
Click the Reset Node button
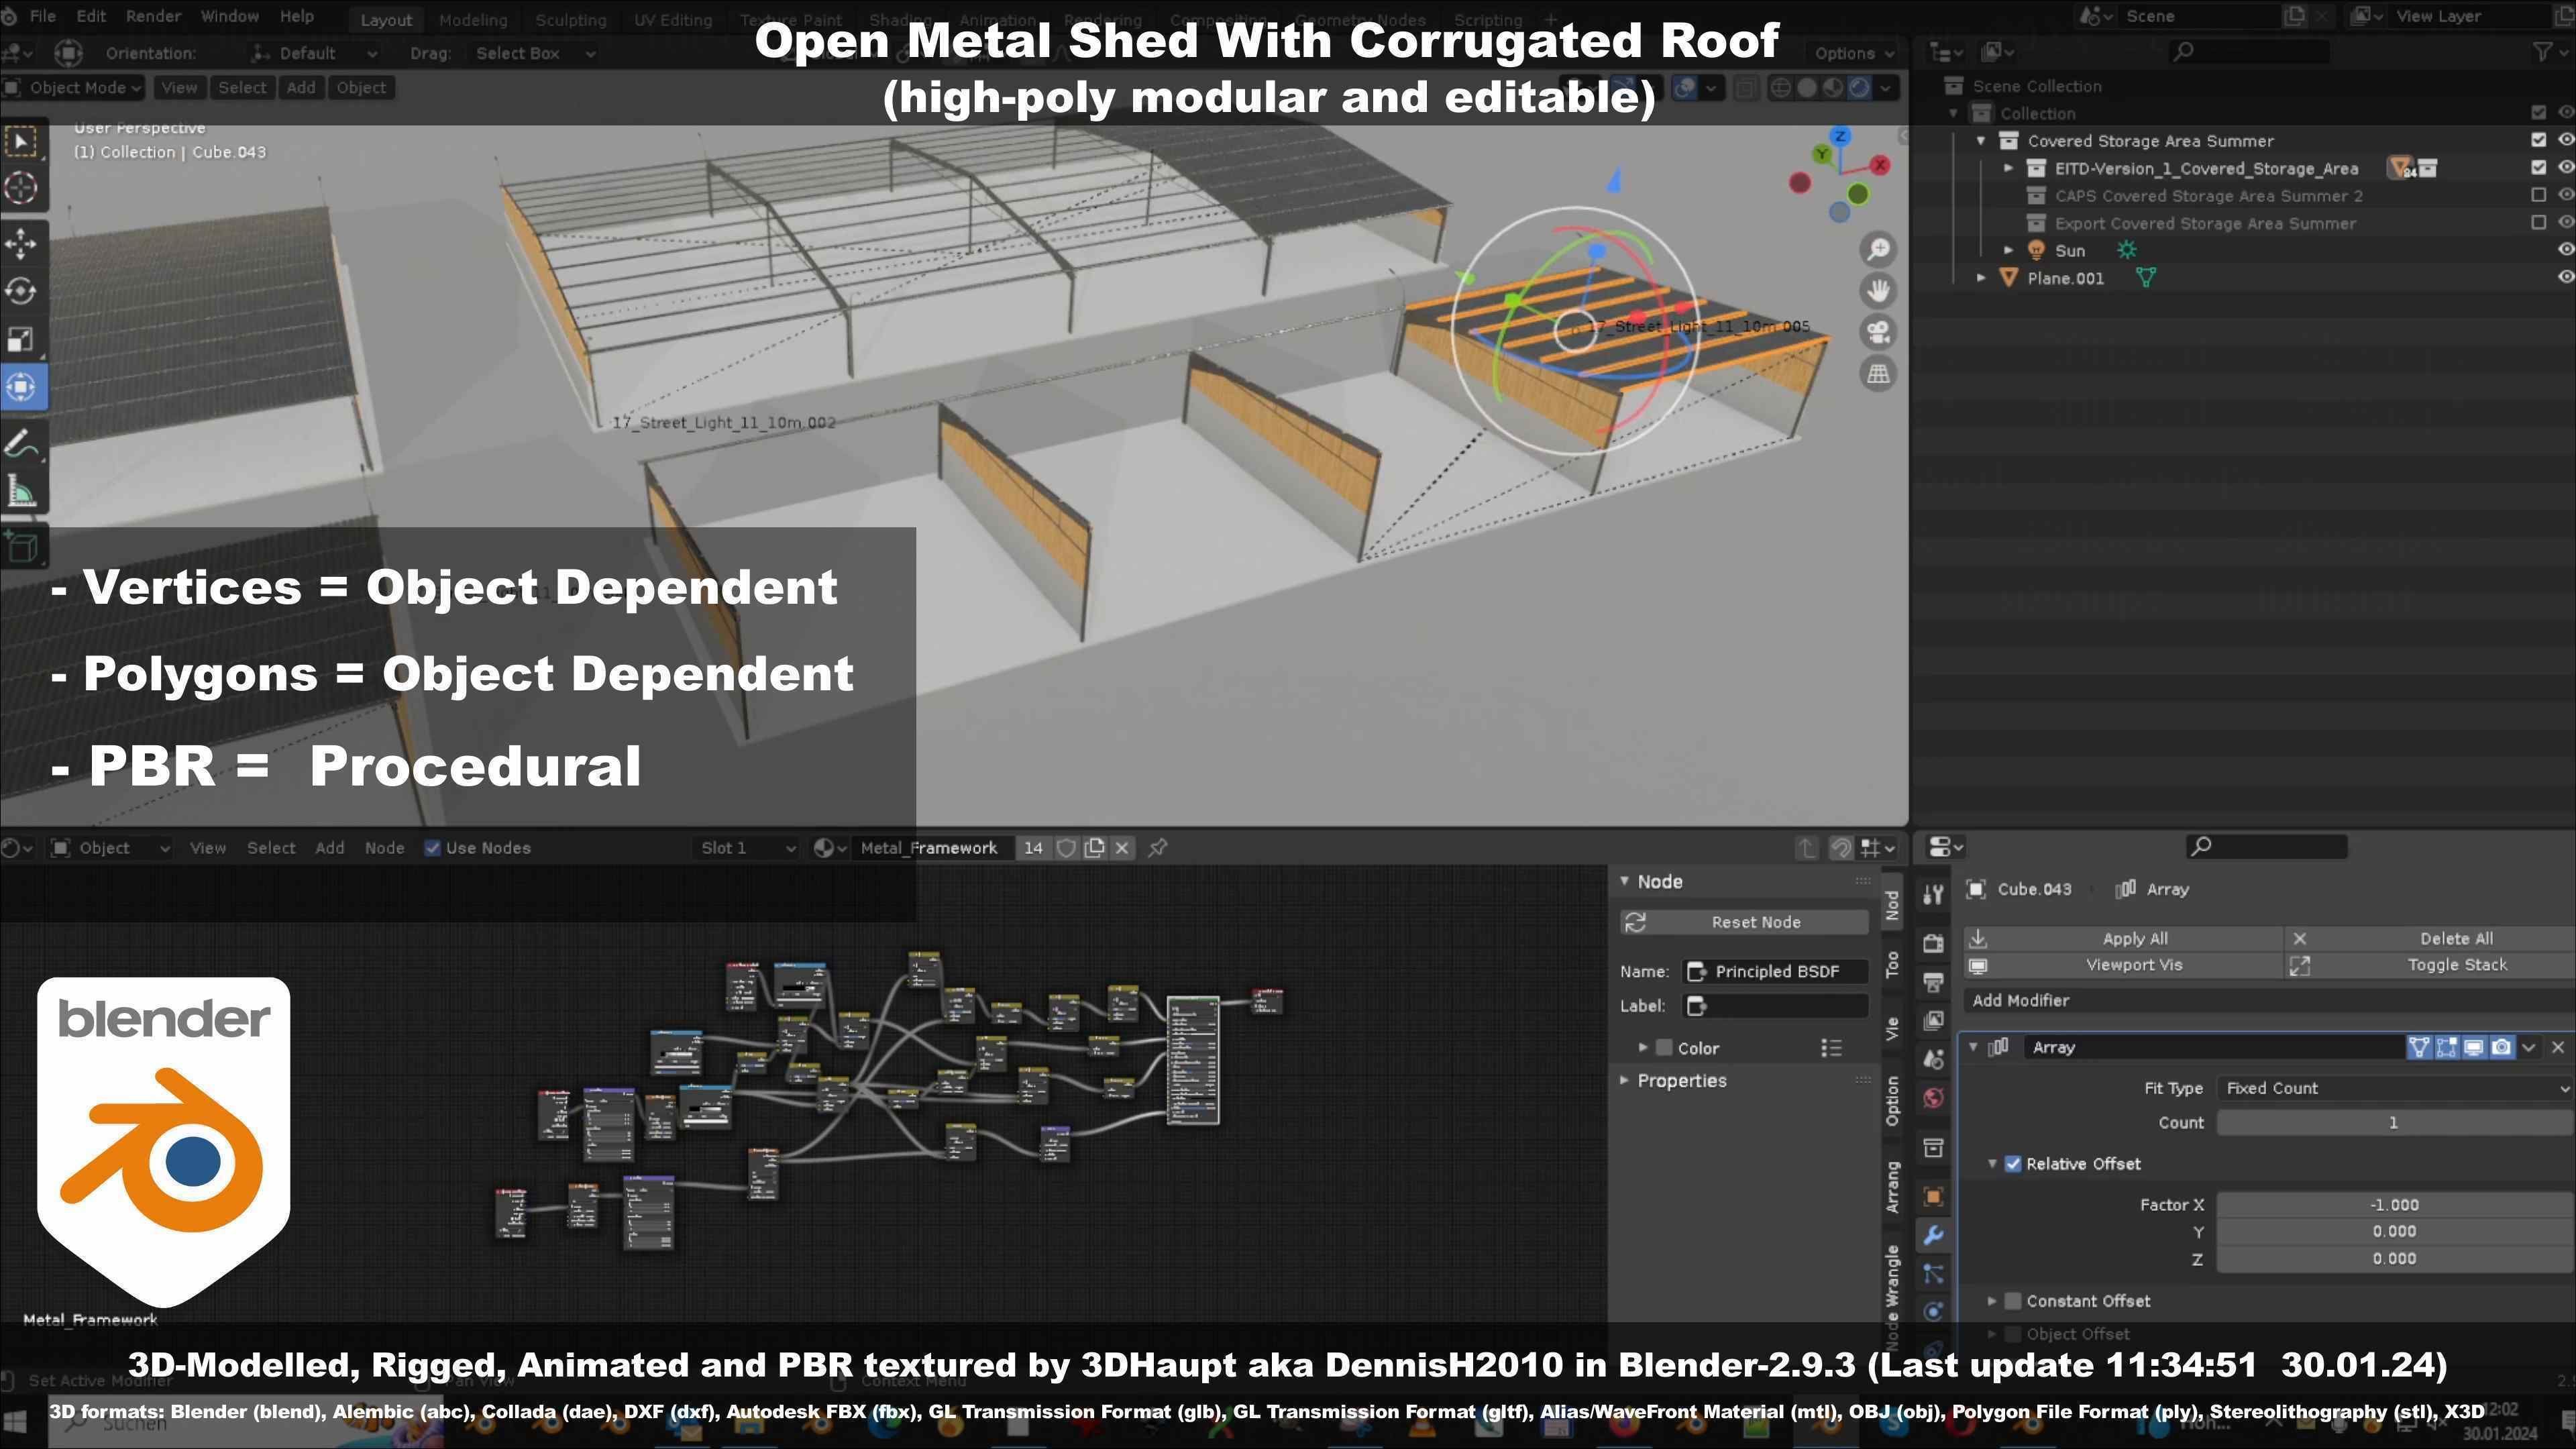(1745, 922)
